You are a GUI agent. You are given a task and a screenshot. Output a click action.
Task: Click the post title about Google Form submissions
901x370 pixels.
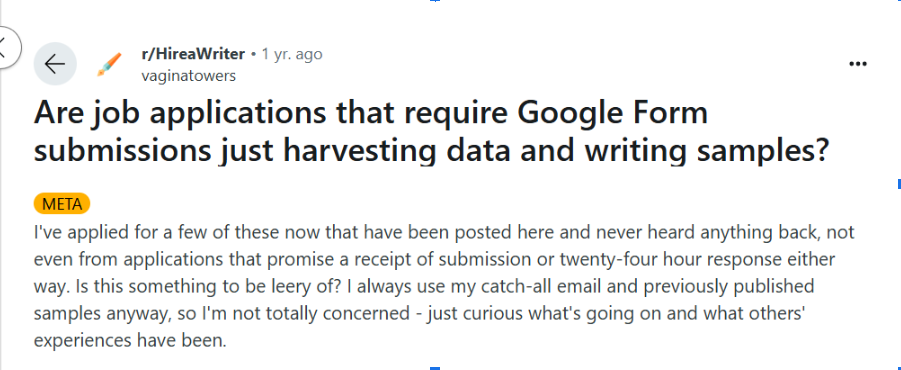point(432,132)
